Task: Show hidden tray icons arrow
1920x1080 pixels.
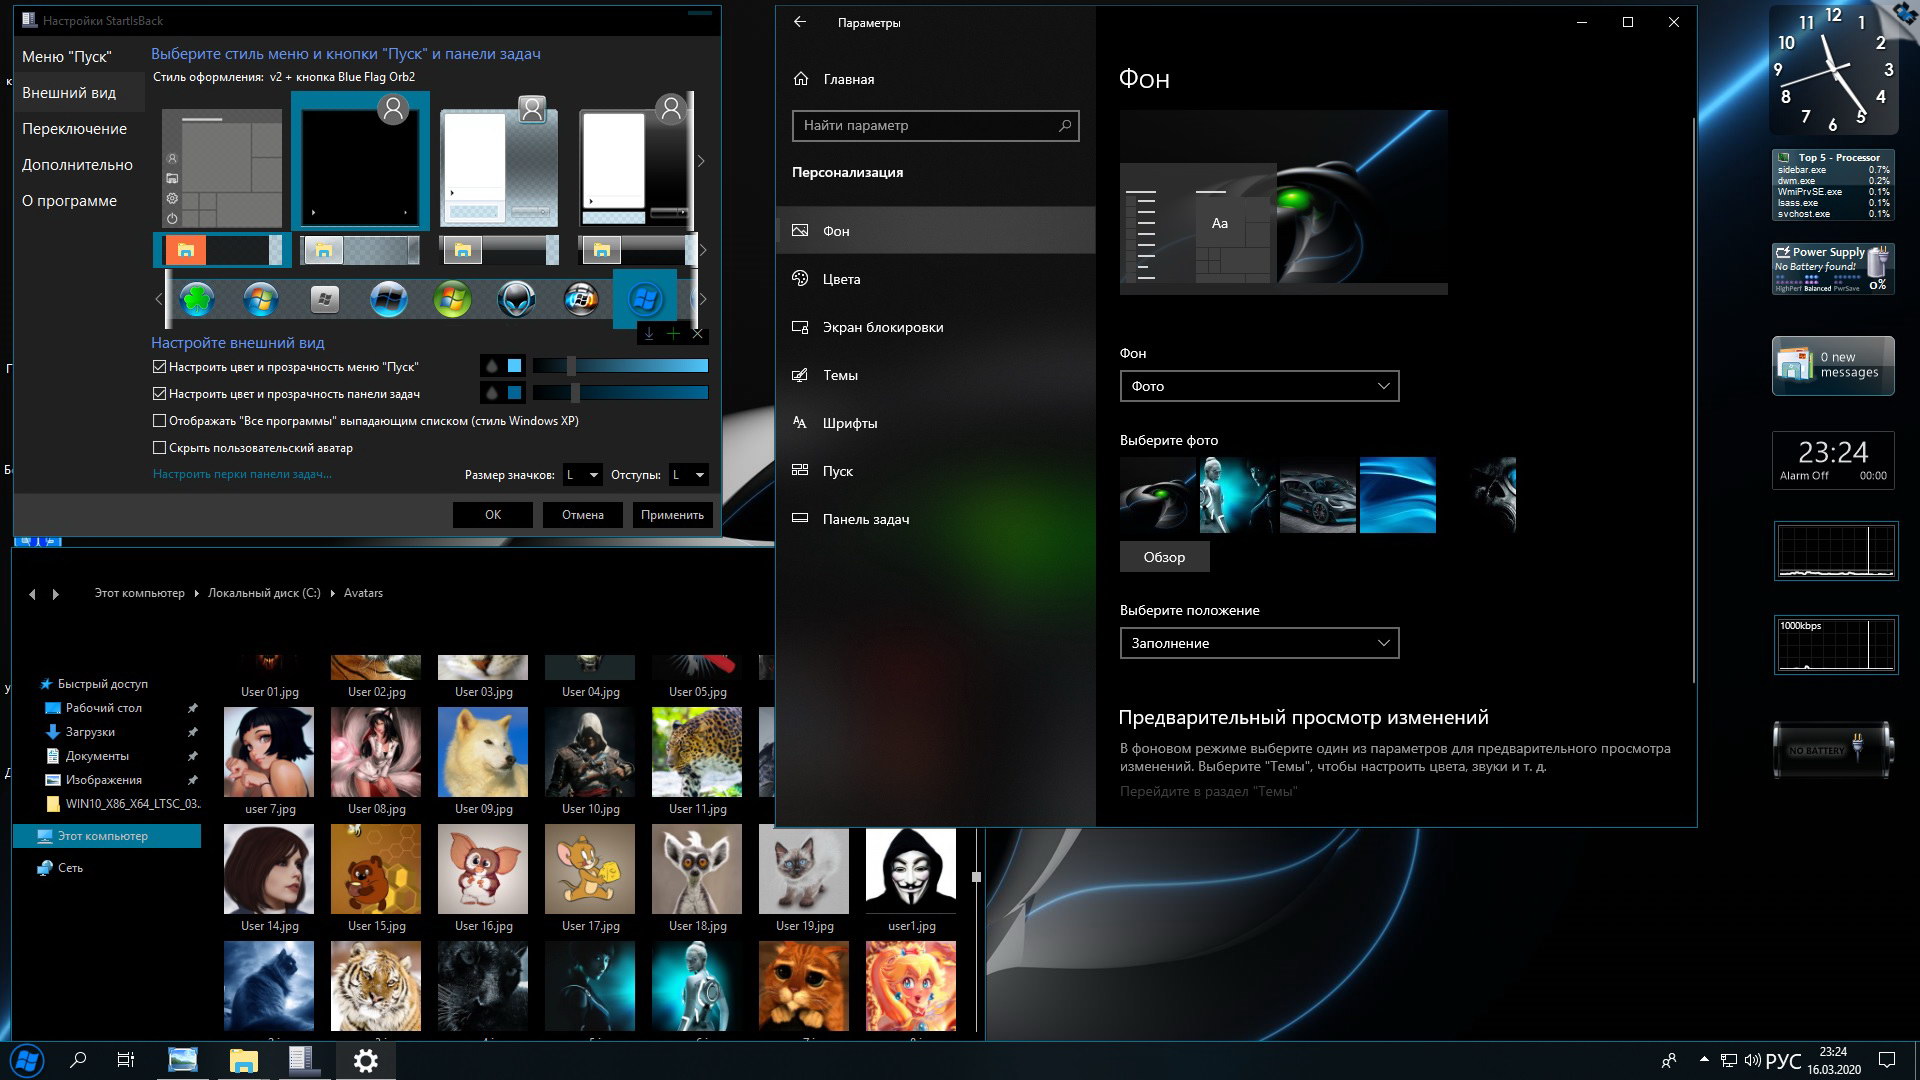Action: [1704, 1060]
